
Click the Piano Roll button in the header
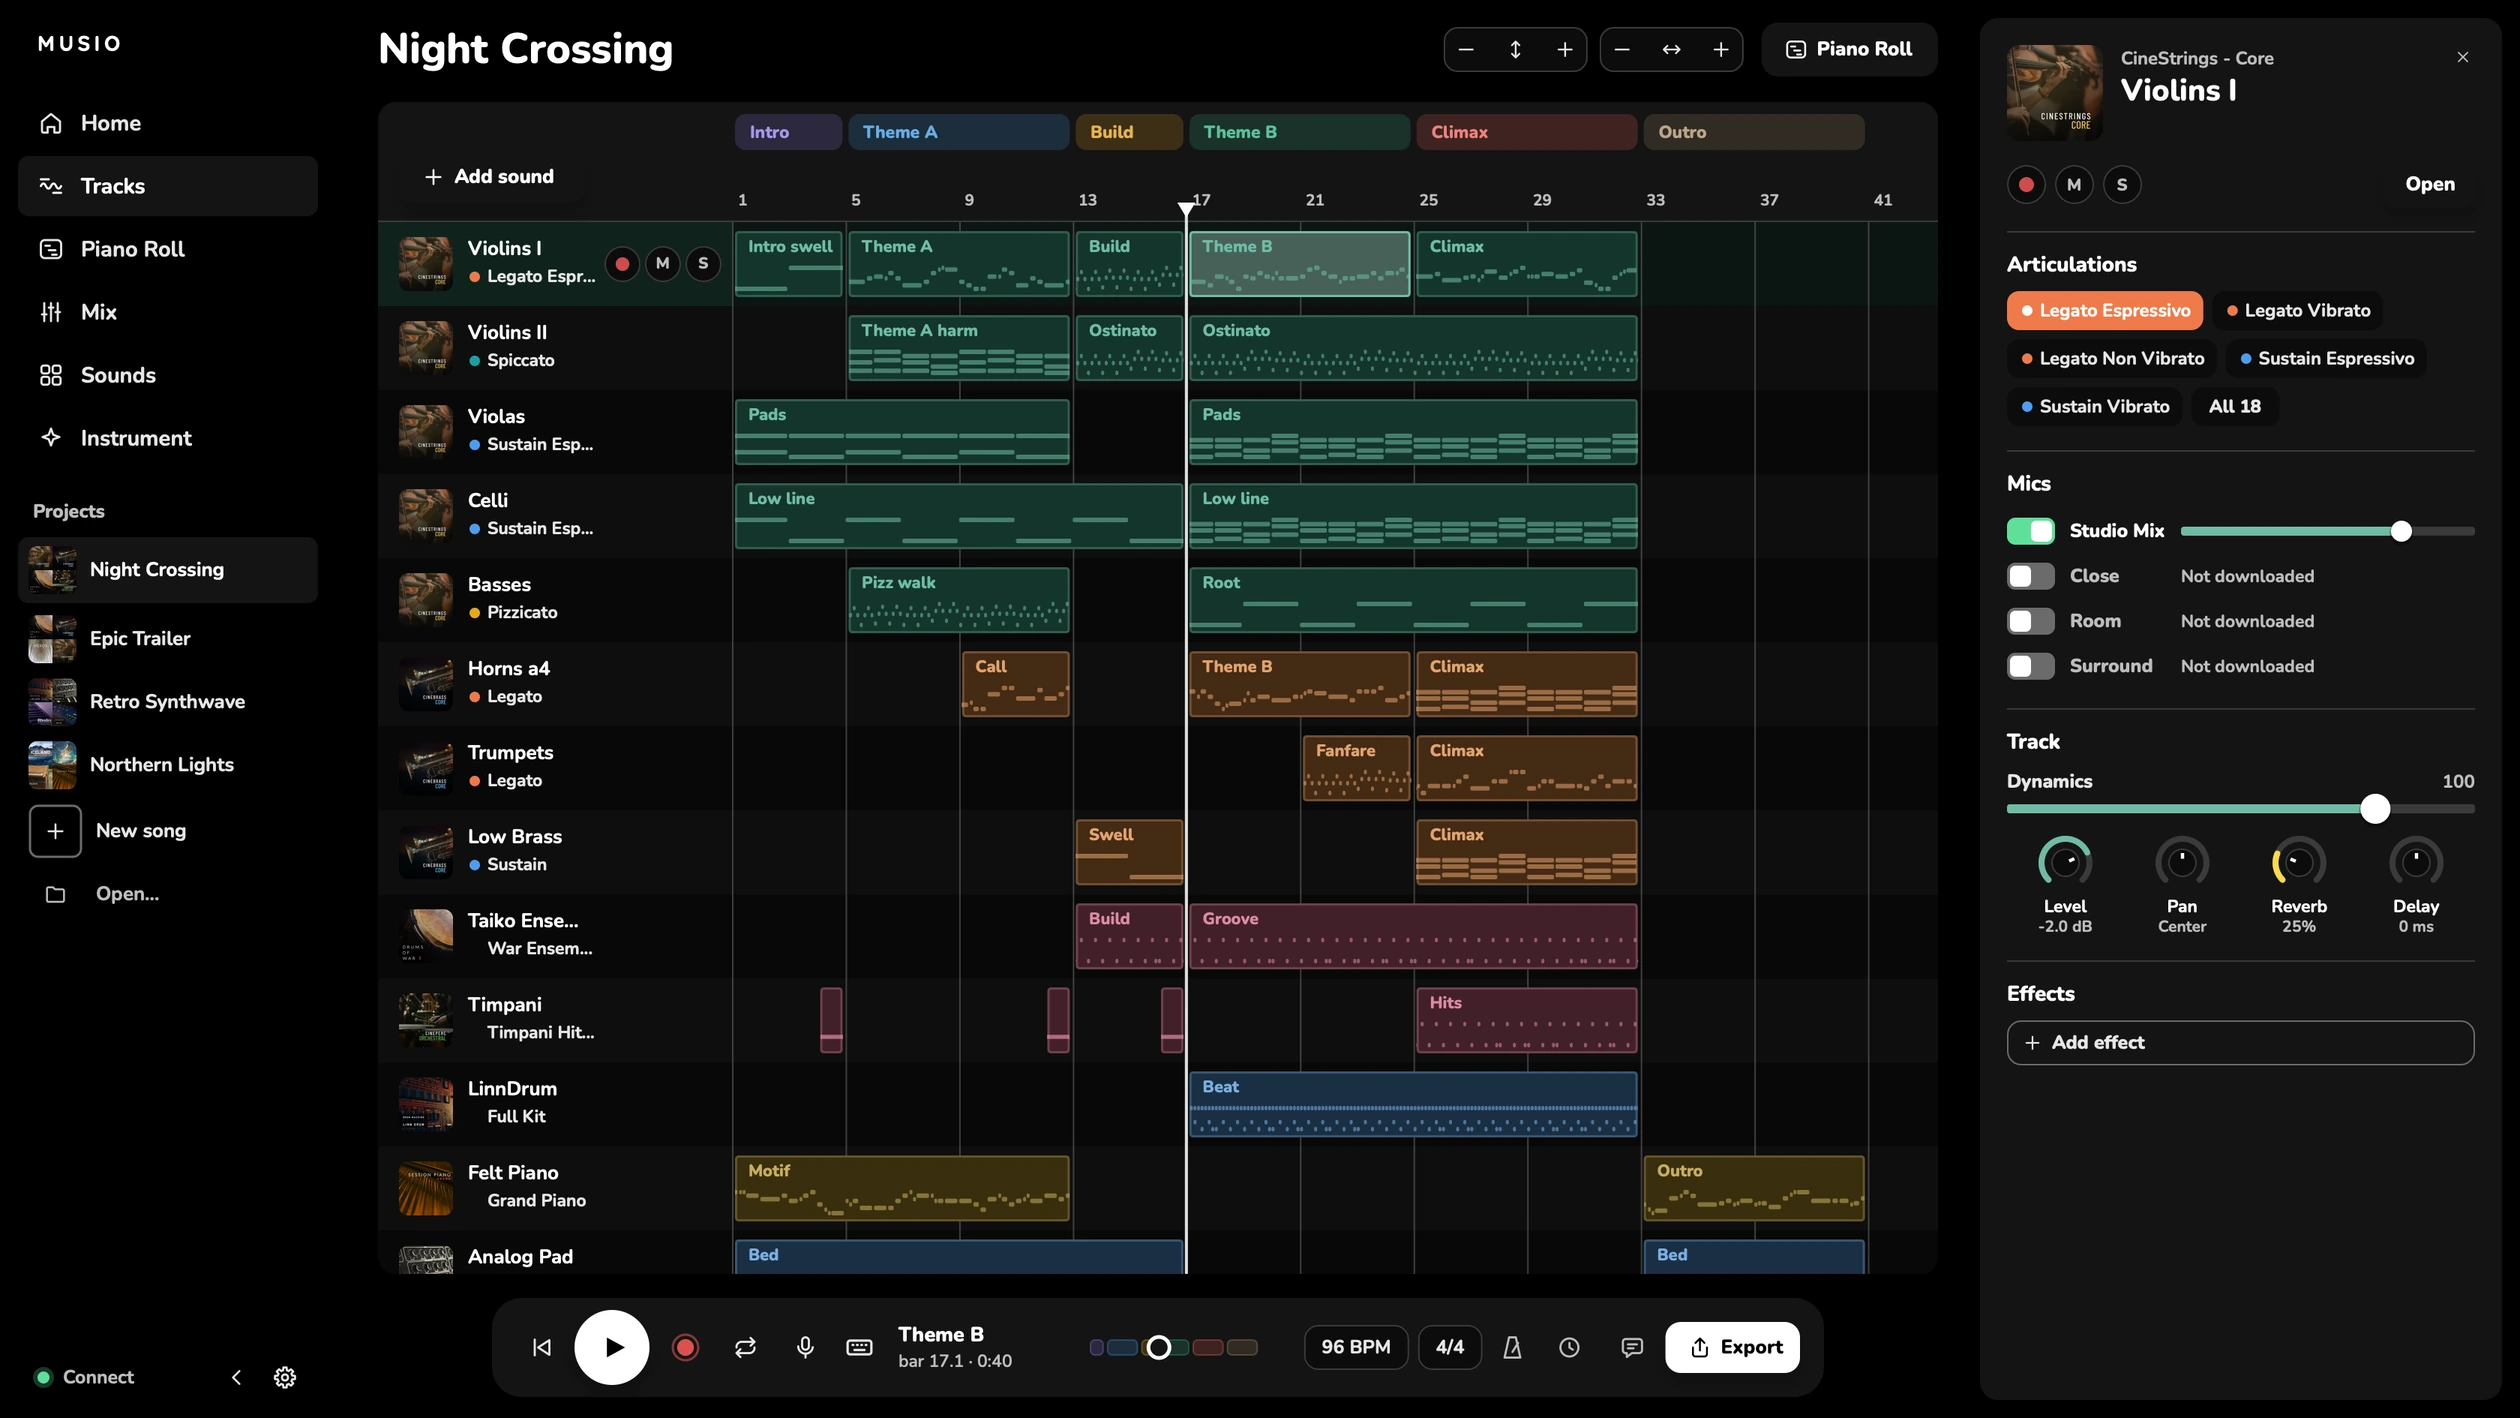click(x=1849, y=49)
